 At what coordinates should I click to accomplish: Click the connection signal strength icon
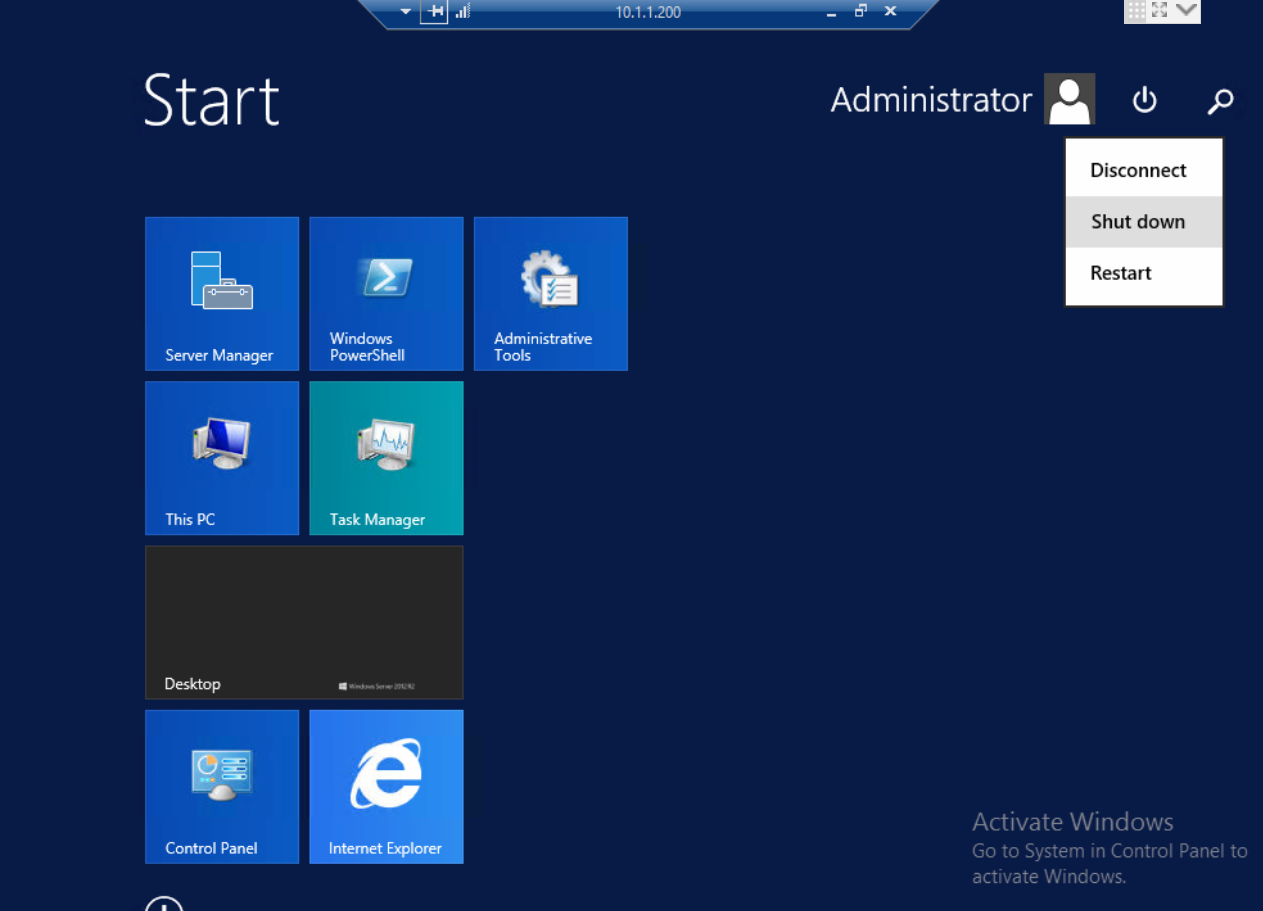(x=462, y=11)
